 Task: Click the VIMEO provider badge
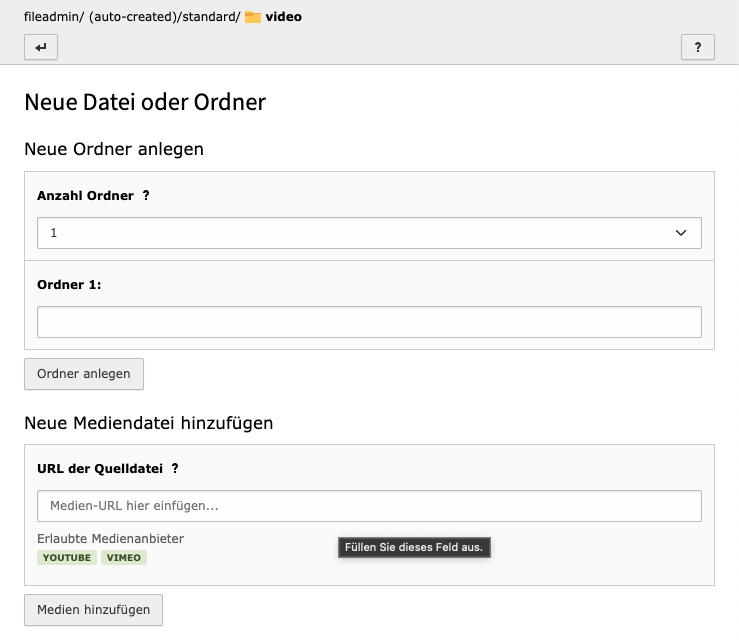(x=123, y=558)
